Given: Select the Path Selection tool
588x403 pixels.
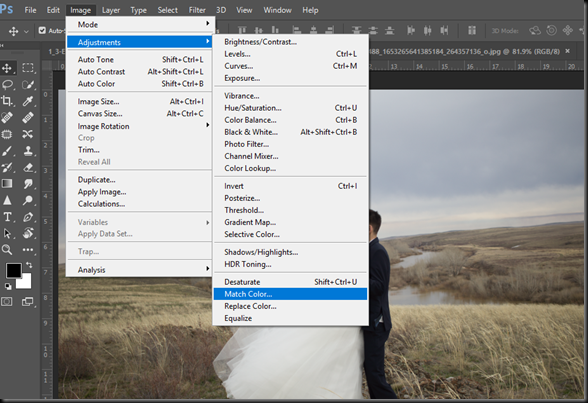Looking at the screenshot, I should (x=7, y=233).
